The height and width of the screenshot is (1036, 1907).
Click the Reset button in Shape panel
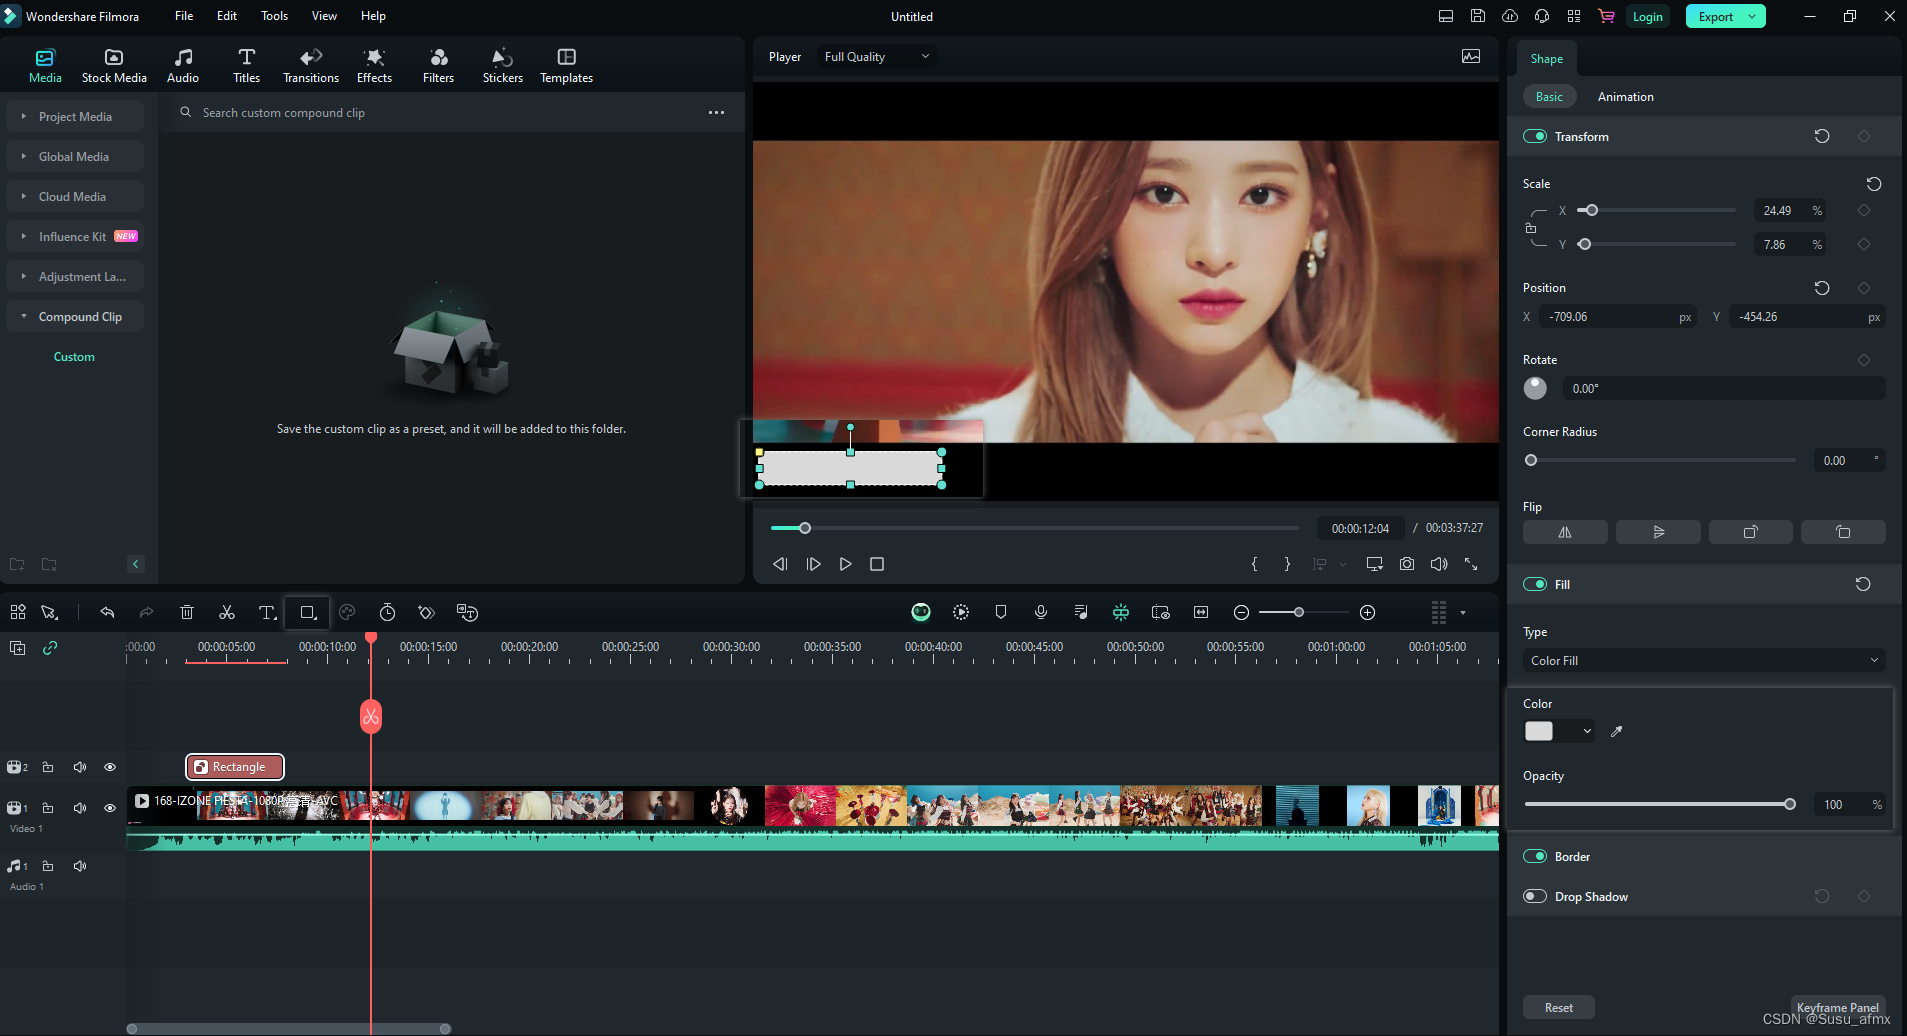tap(1558, 1007)
